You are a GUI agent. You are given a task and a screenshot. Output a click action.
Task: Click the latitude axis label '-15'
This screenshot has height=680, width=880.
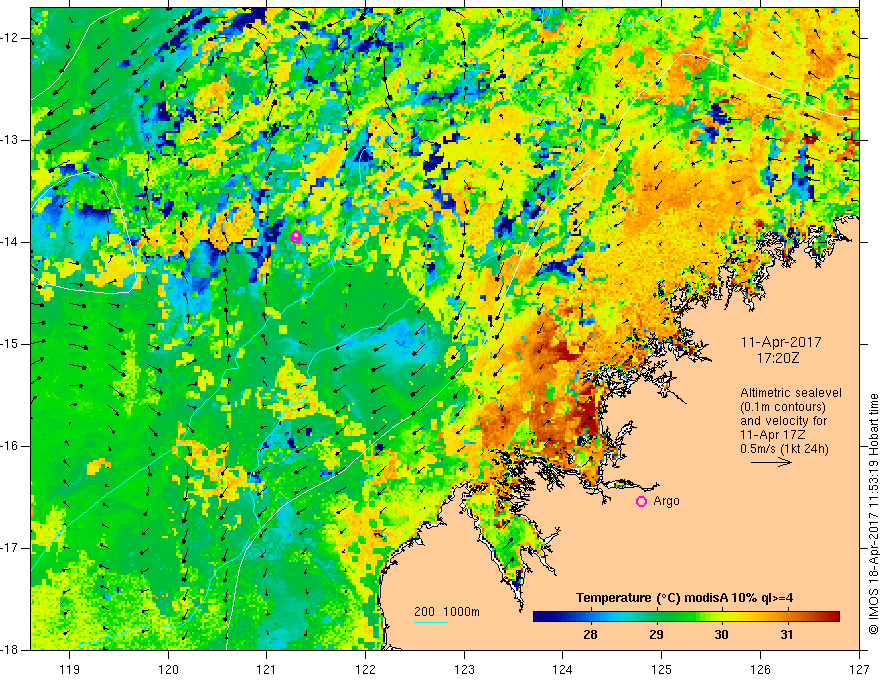(x=10, y=344)
